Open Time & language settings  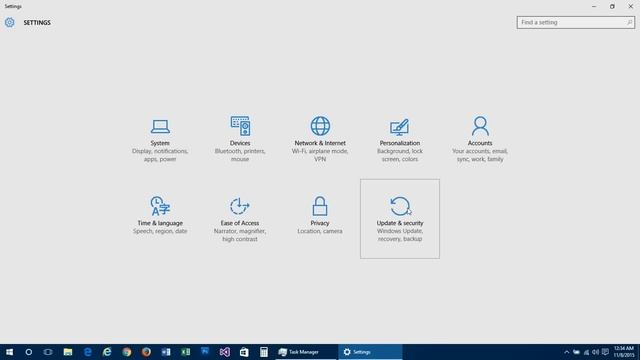coord(160,219)
